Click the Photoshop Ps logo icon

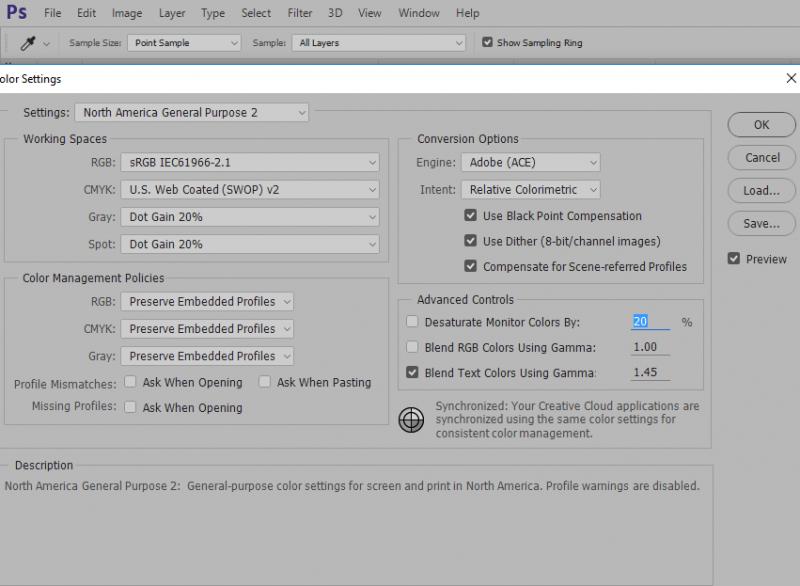click(16, 11)
